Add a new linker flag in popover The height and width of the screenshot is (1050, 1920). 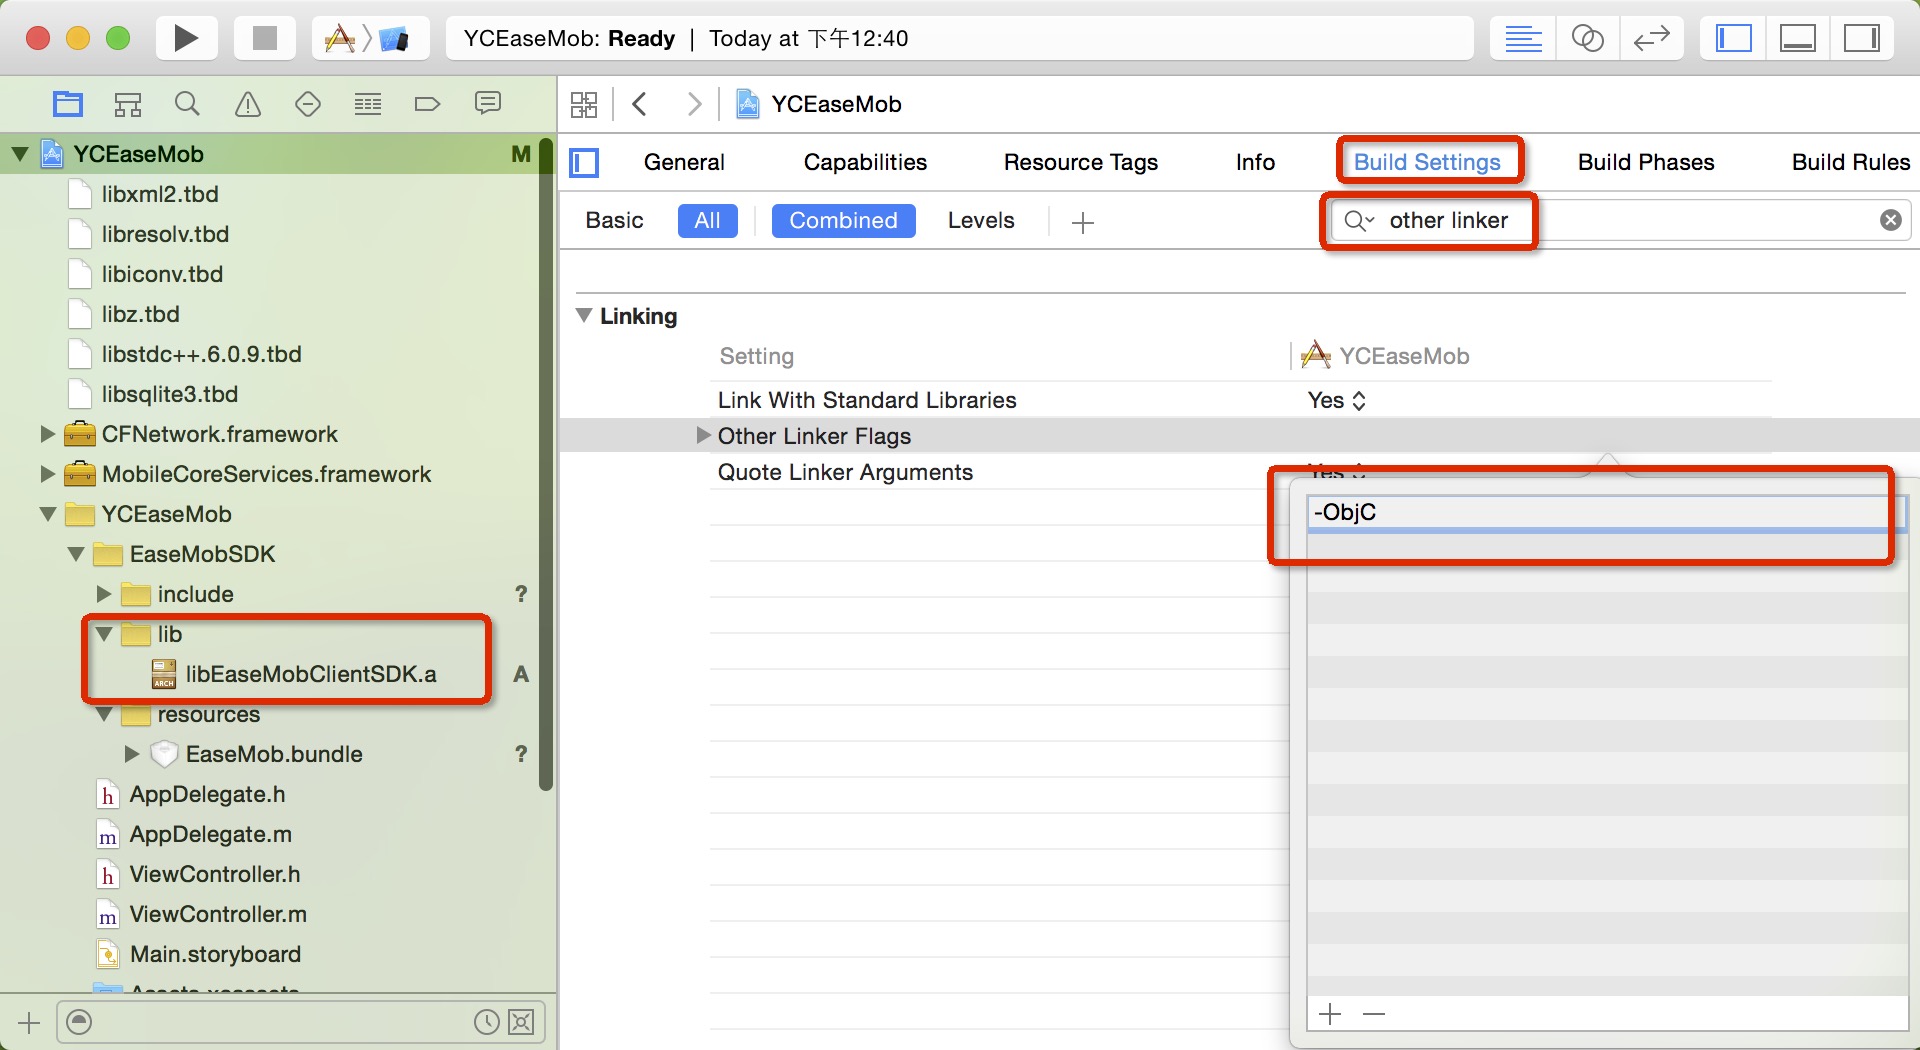[1330, 1014]
